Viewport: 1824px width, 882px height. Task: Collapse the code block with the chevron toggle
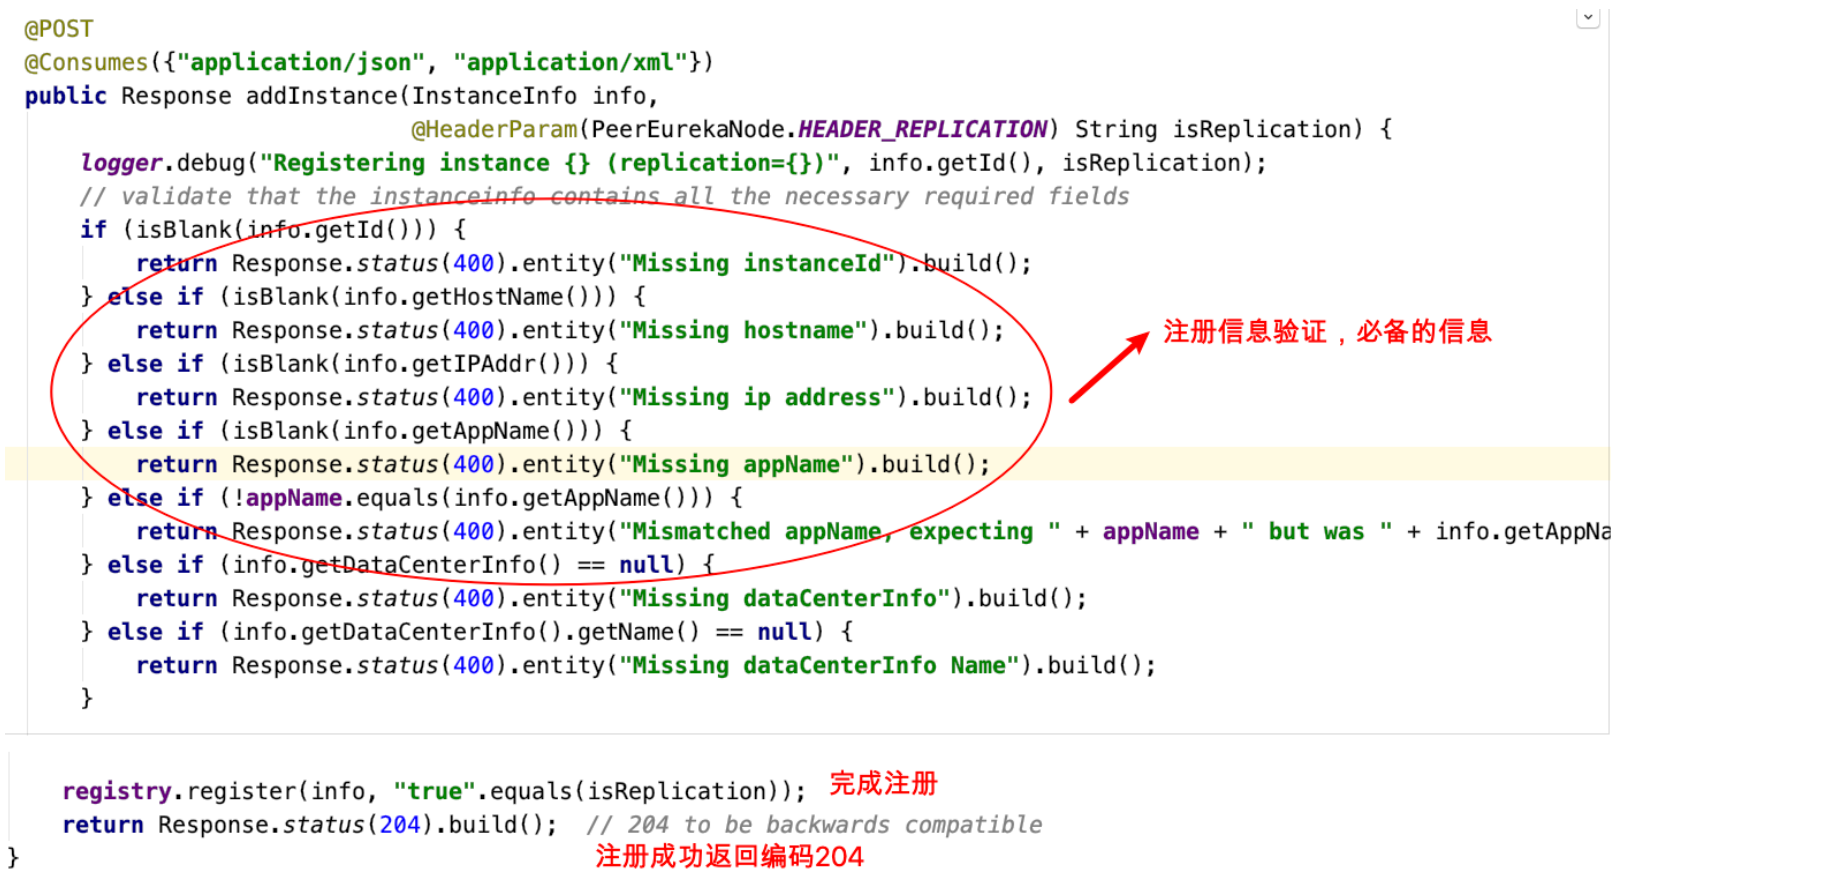(x=1587, y=18)
